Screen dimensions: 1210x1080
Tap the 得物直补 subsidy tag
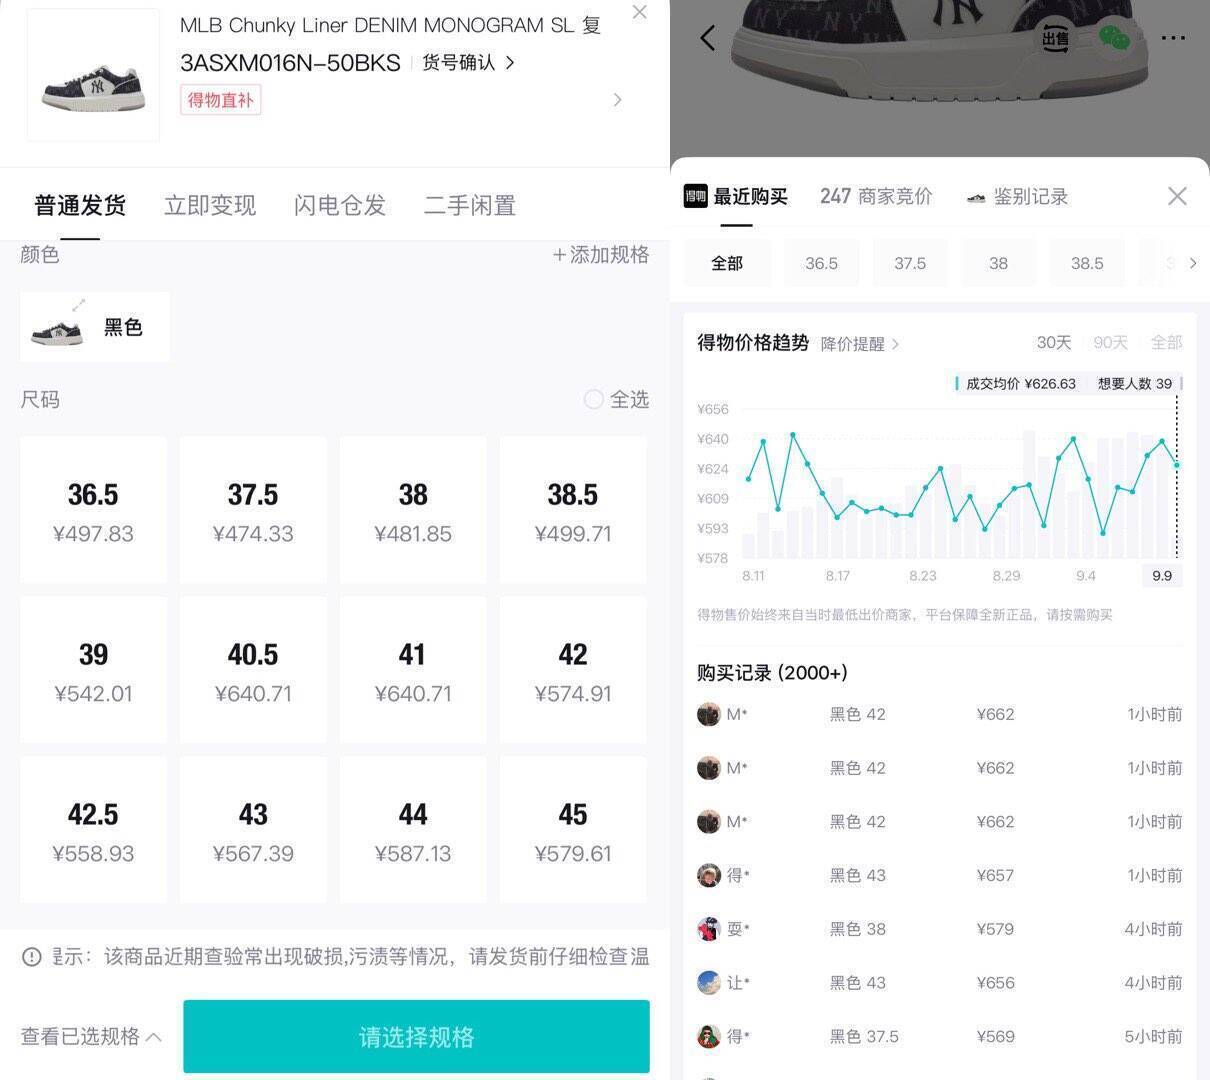tap(220, 100)
